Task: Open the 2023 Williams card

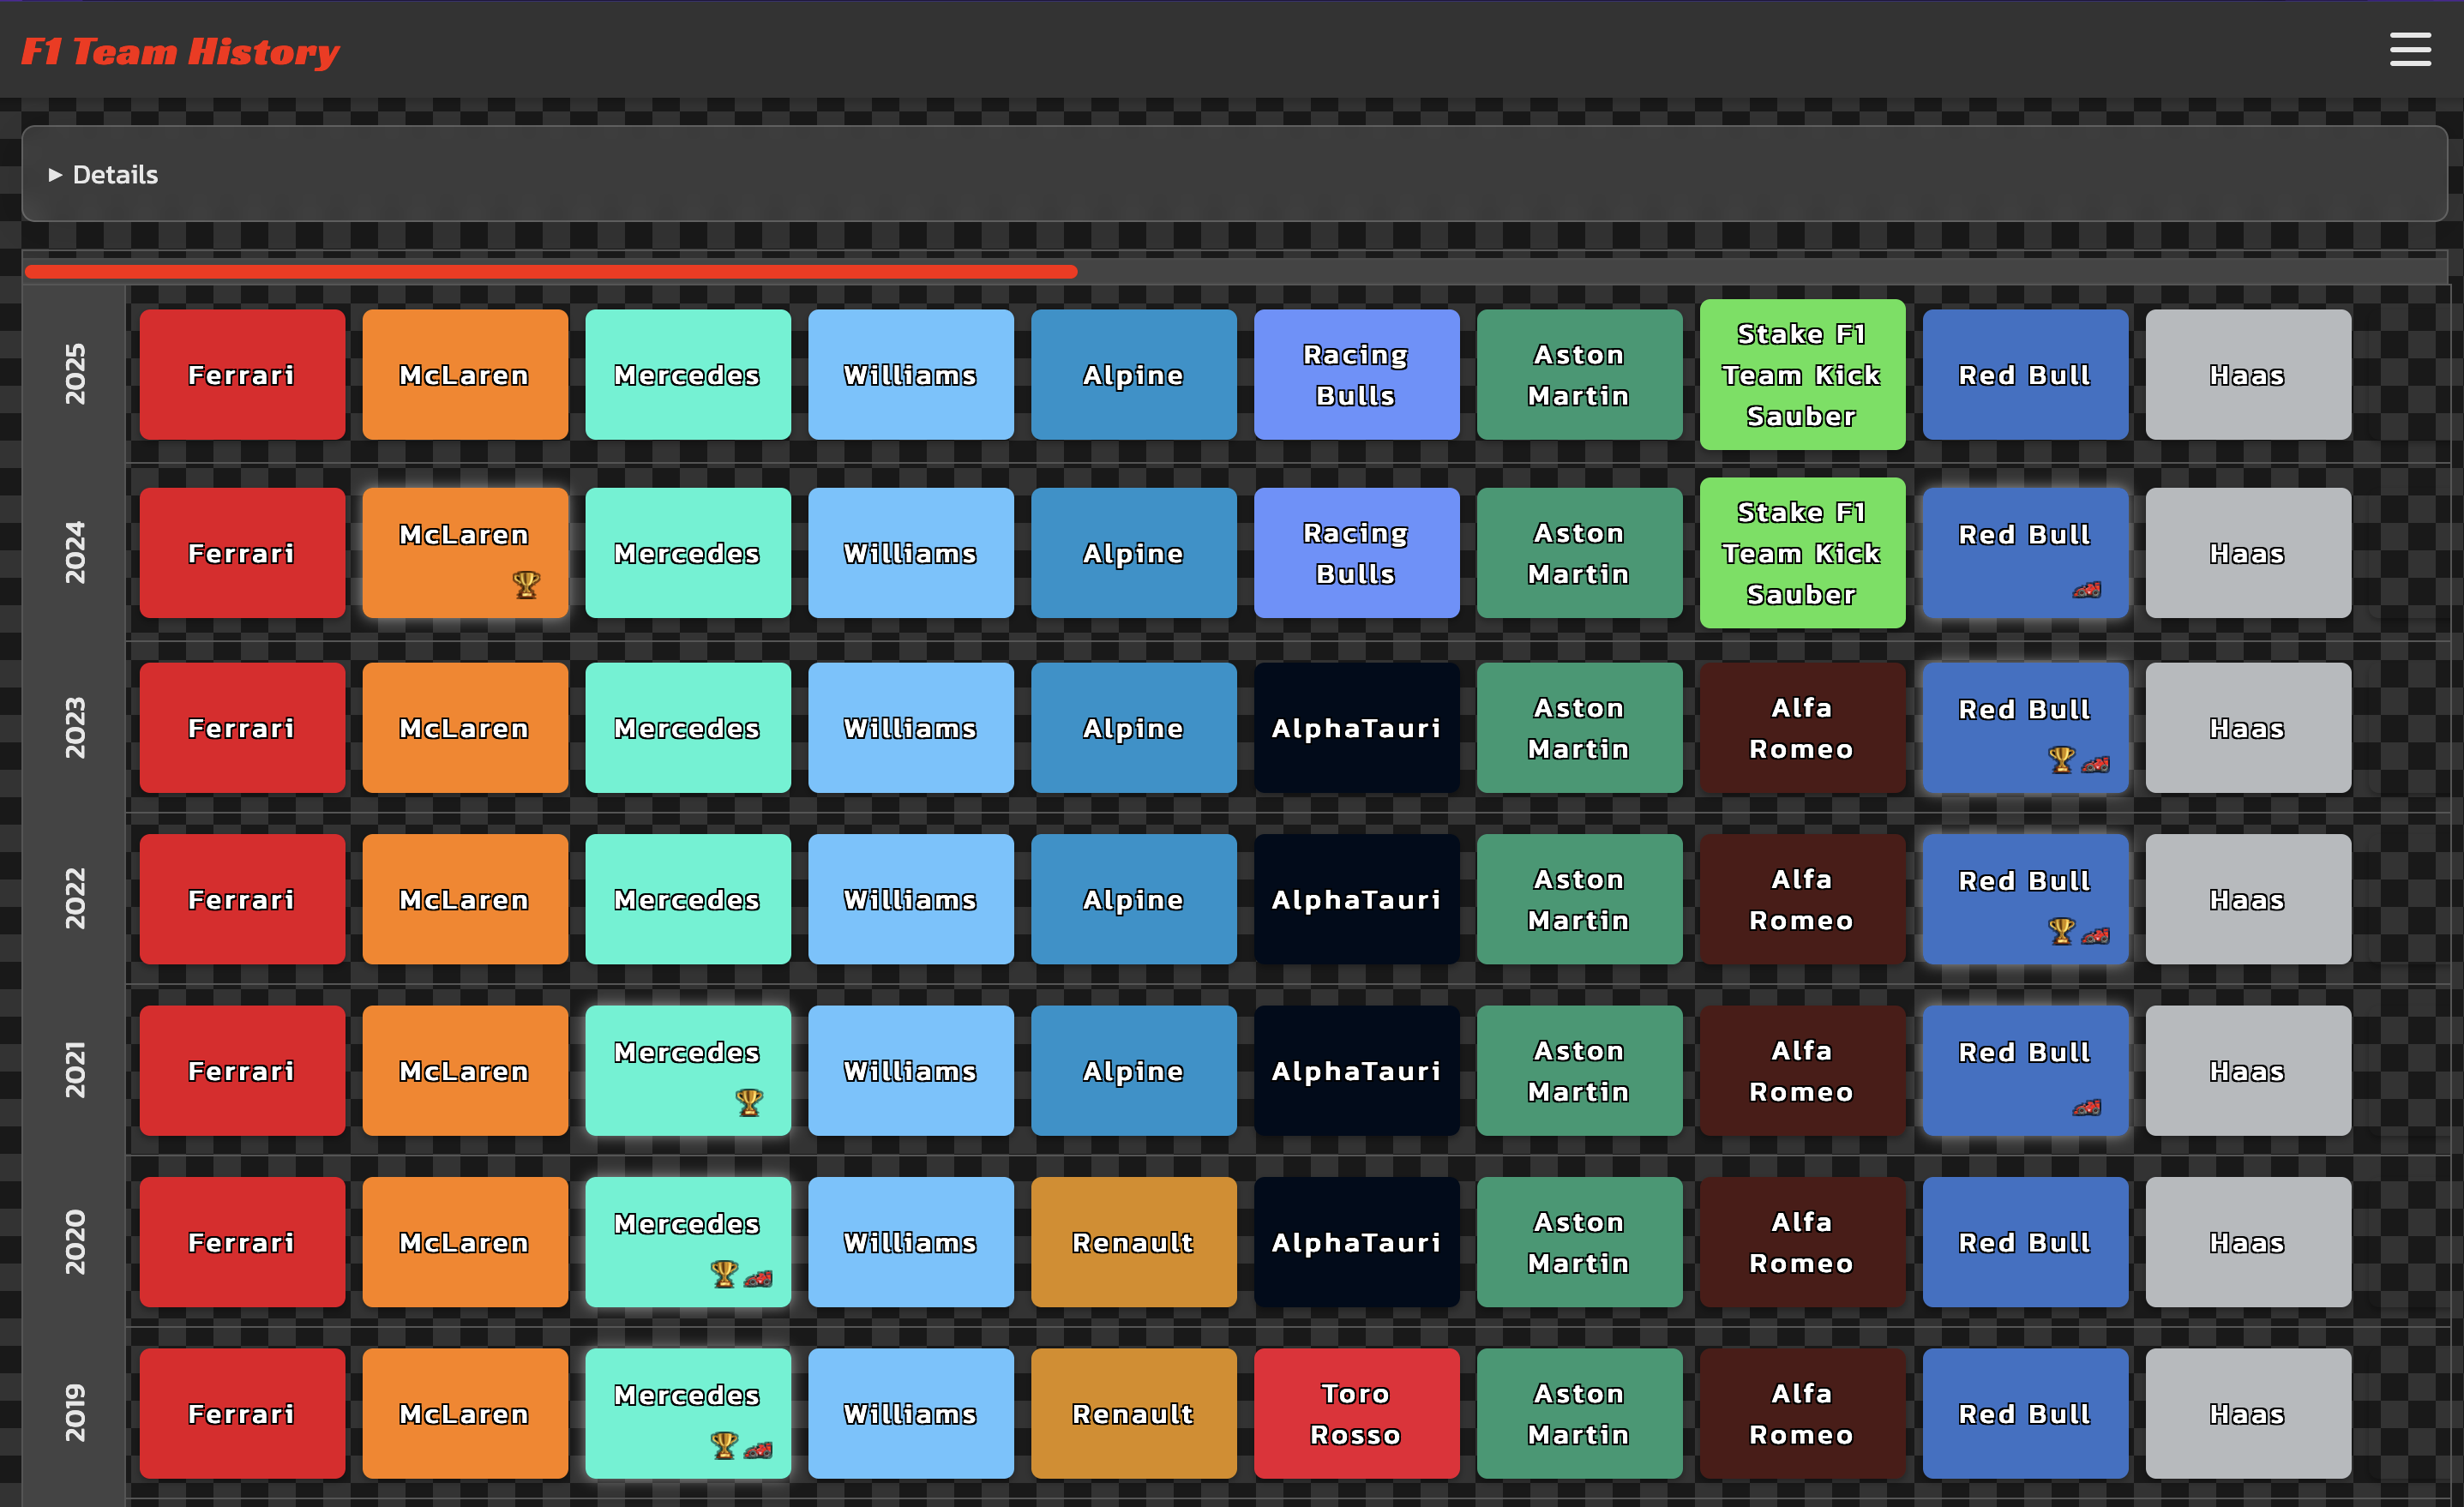Action: 910,728
